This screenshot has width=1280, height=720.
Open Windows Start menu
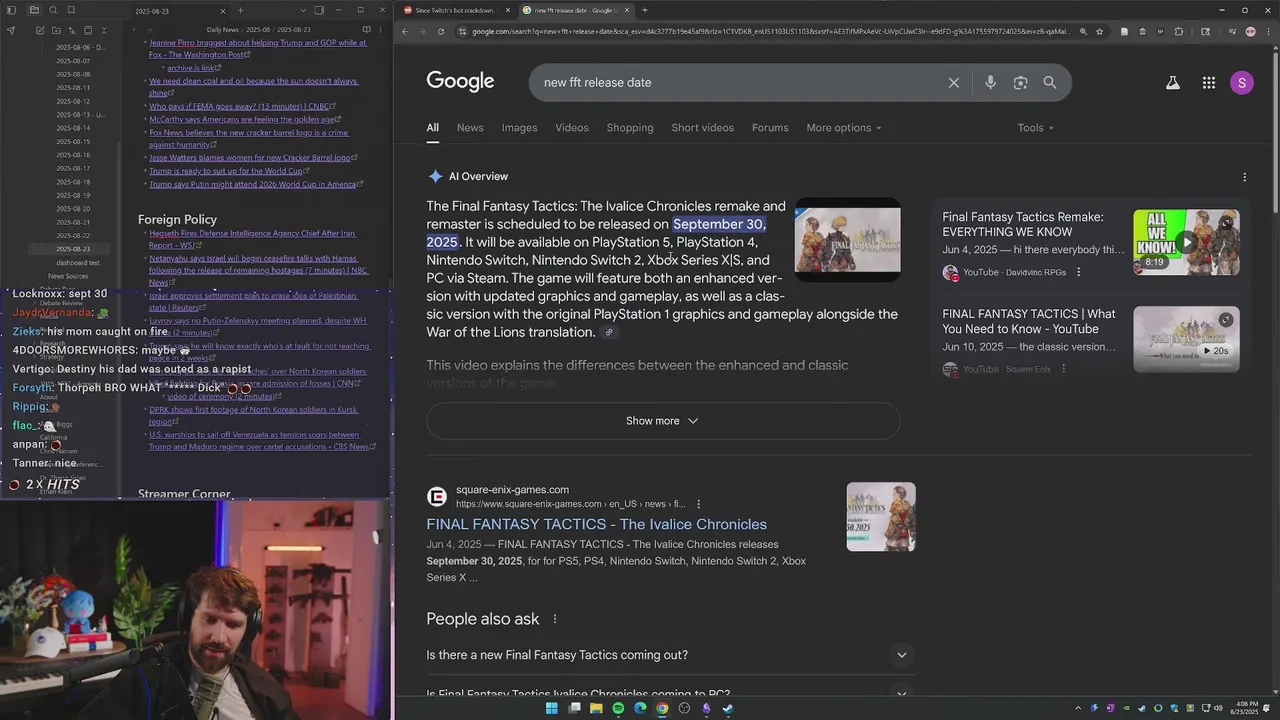pos(551,708)
